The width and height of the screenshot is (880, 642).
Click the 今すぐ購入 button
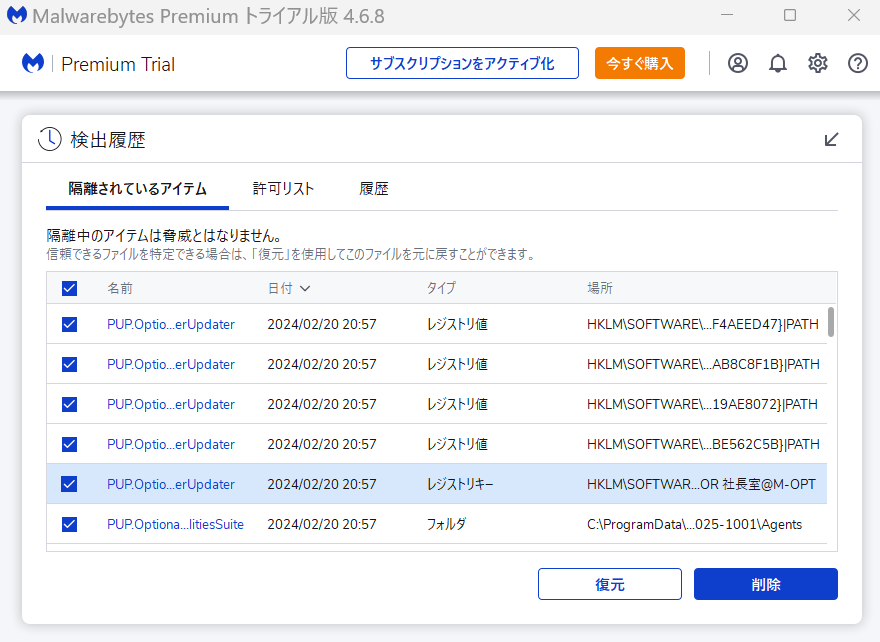click(640, 63)
